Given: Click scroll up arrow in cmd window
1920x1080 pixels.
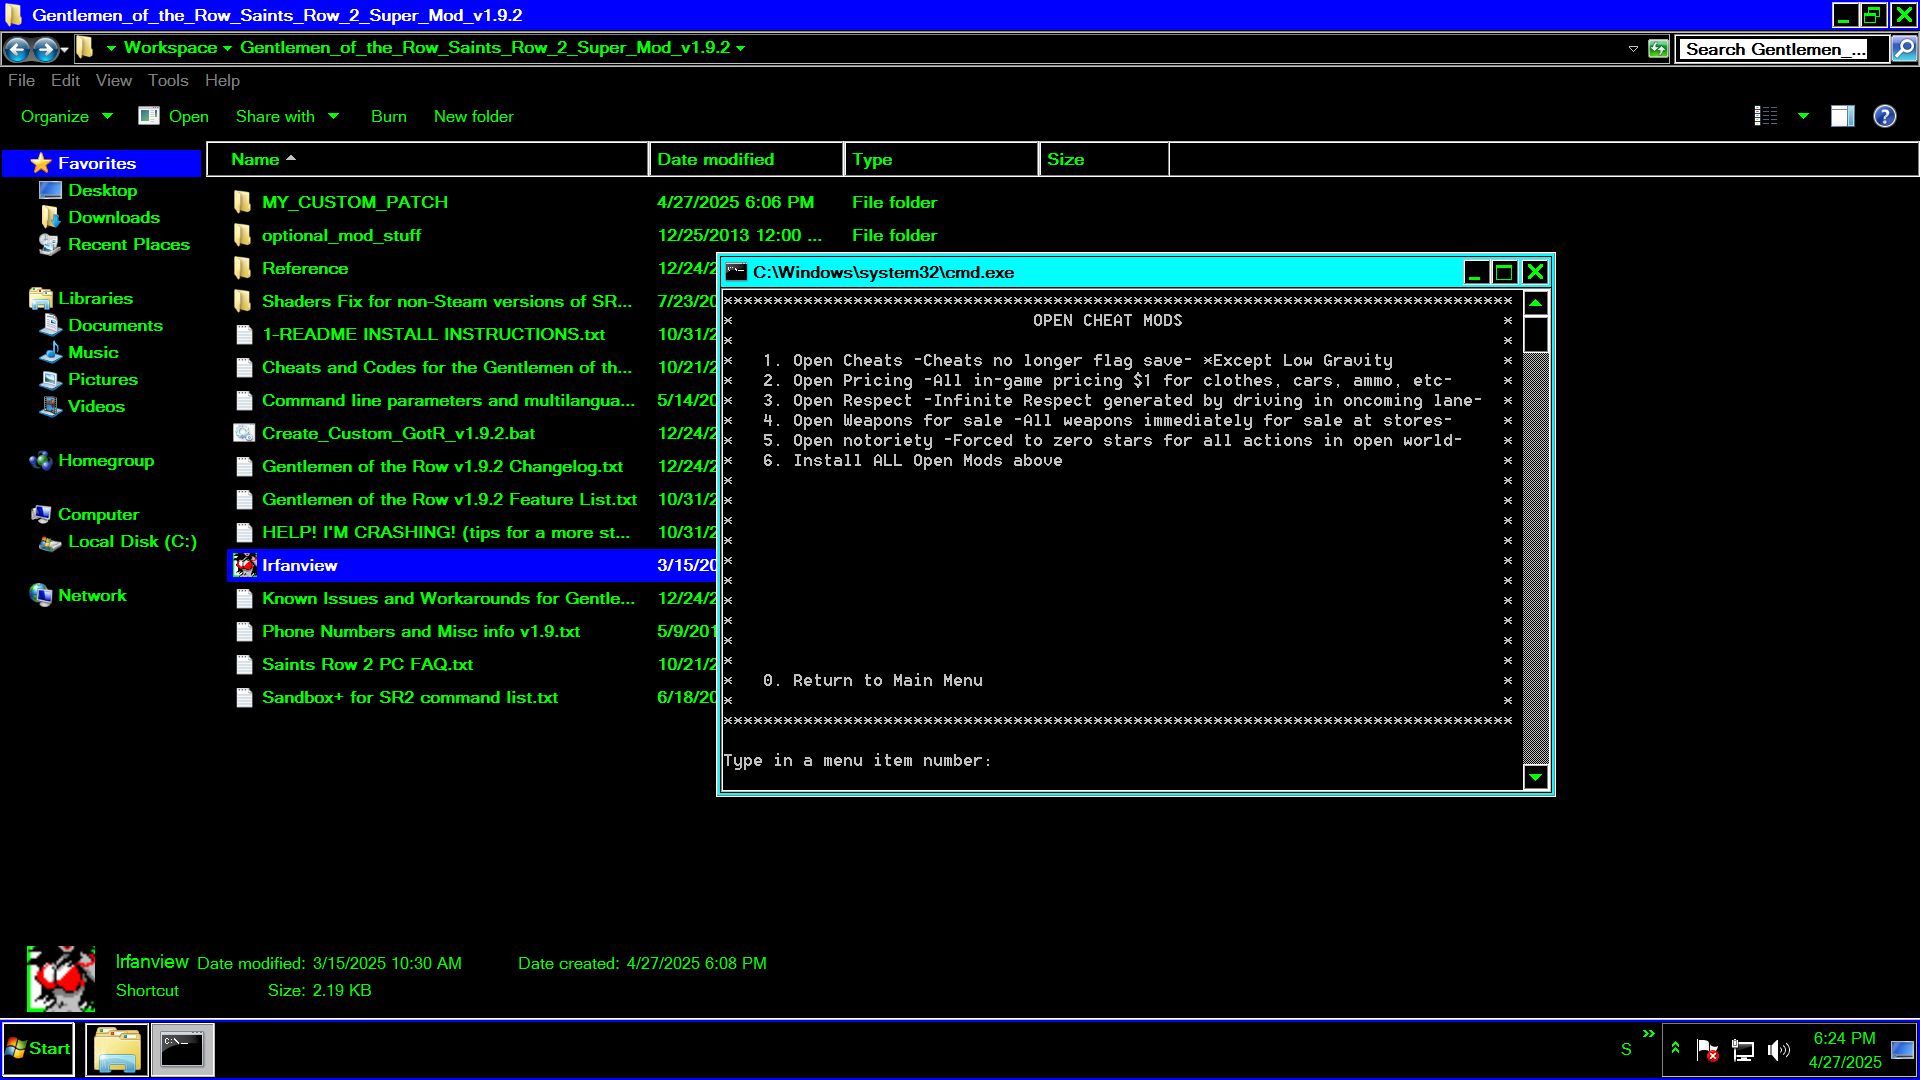Looking at the screenshot, I should pyautogui.click(x=1535, y=303).
